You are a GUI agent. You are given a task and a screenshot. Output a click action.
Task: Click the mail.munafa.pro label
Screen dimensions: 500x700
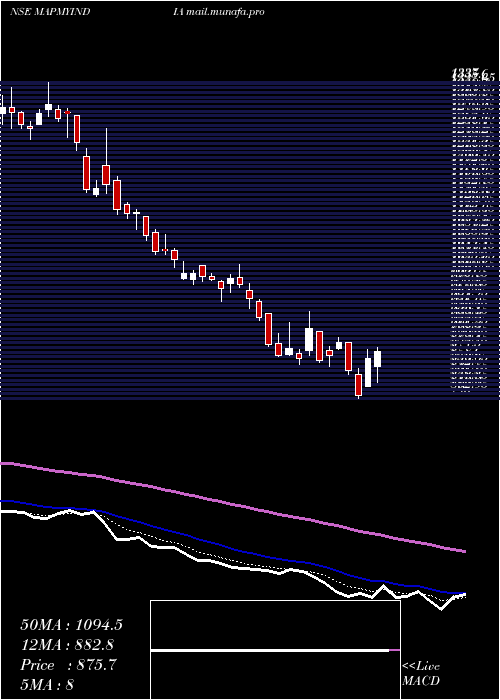[225, 12]
